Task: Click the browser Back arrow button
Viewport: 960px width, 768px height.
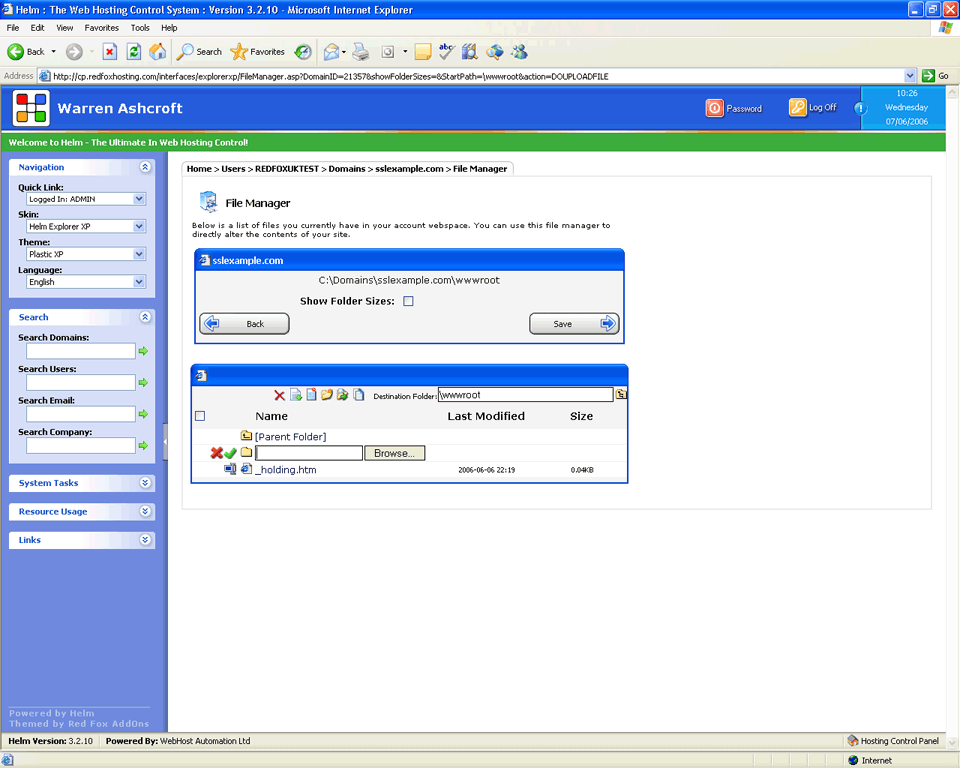Action: (25, 52)
